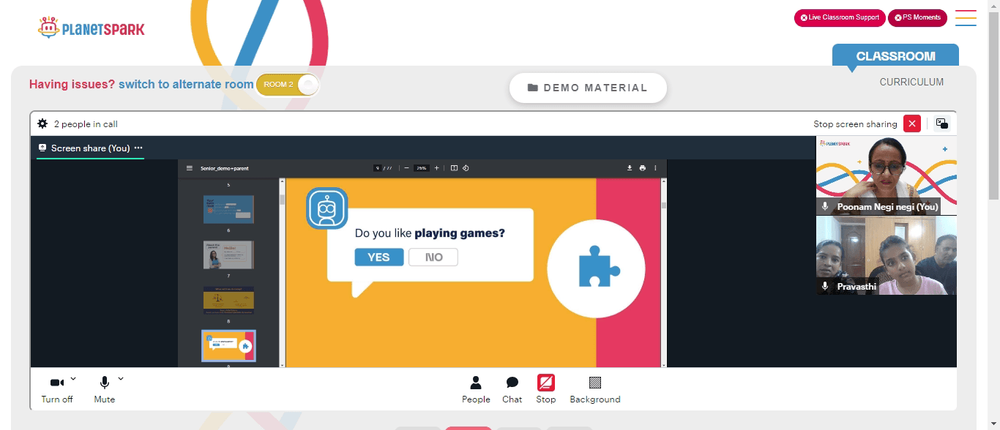Image resolution: width=1000 pixels, height=430 pixels.
Task: Click 'Senior_demo+parent' file title
Action: click(x=224, y=168)
